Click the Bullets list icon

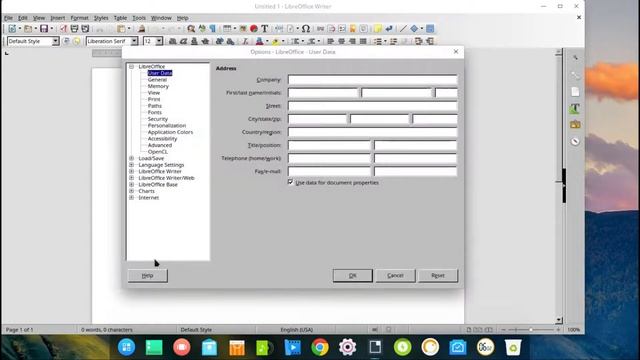[378, 41]
